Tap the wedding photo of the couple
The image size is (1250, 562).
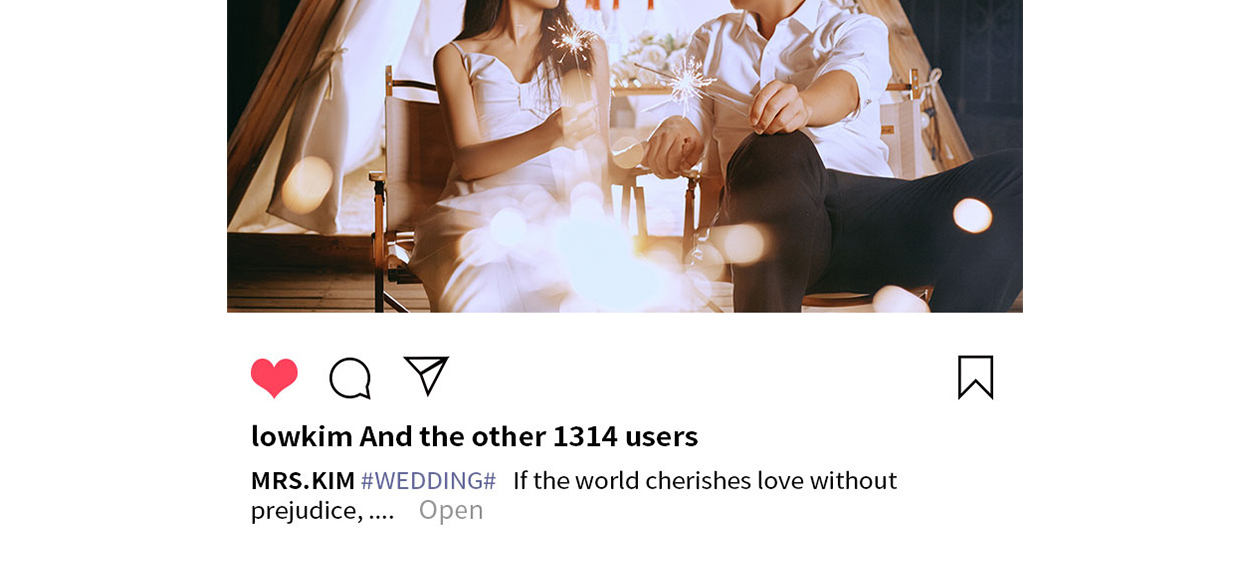point(625,156)
